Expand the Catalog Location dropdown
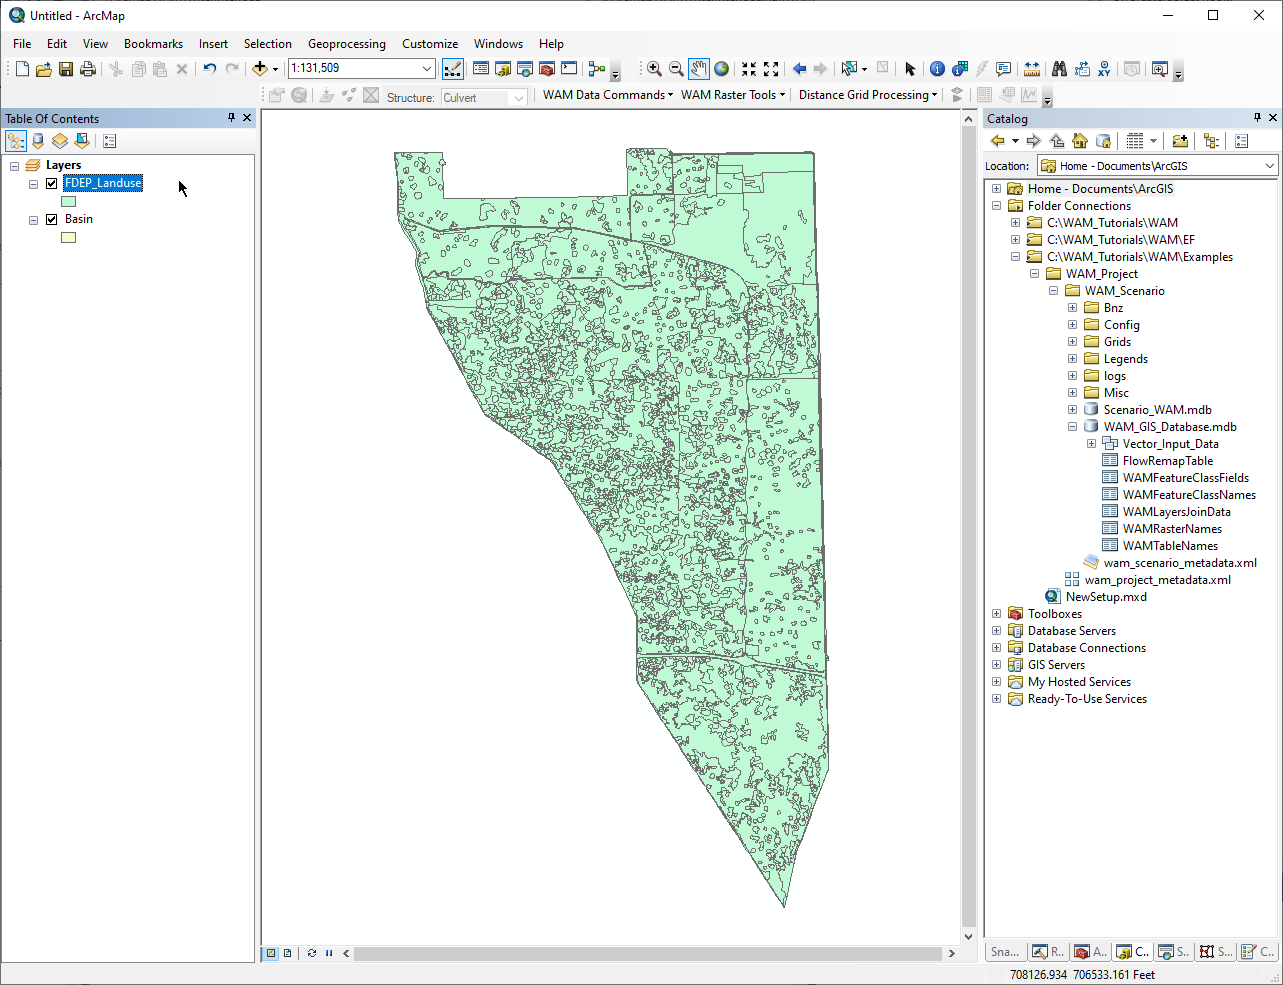This screenshot has height=985, width=1283. tap(1270, 166)
